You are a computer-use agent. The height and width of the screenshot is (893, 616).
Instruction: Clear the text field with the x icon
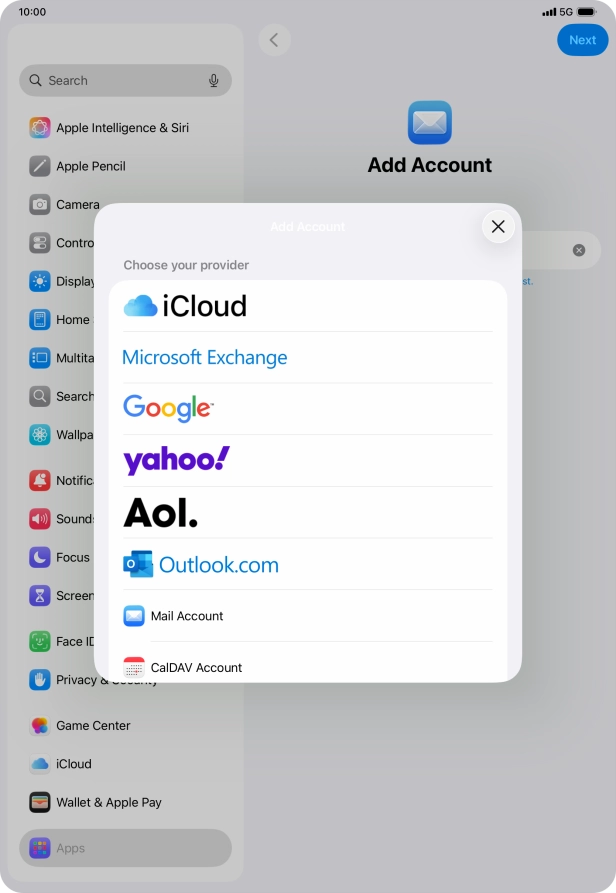[x=579, y=250]
